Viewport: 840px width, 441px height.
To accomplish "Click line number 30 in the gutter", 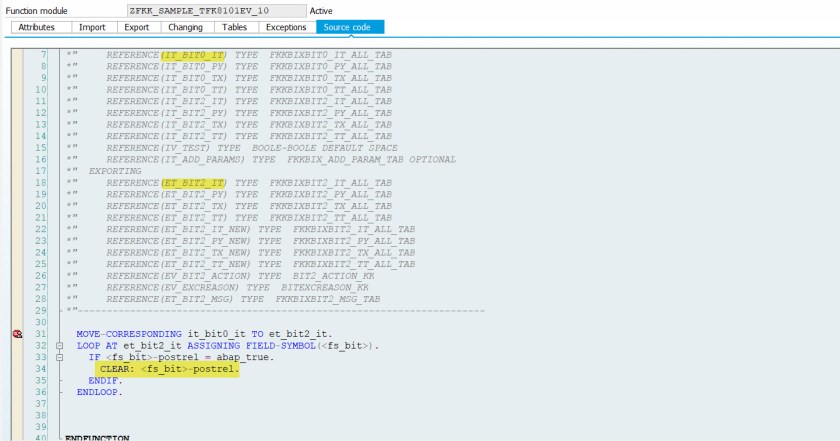I will coord(41,322).
